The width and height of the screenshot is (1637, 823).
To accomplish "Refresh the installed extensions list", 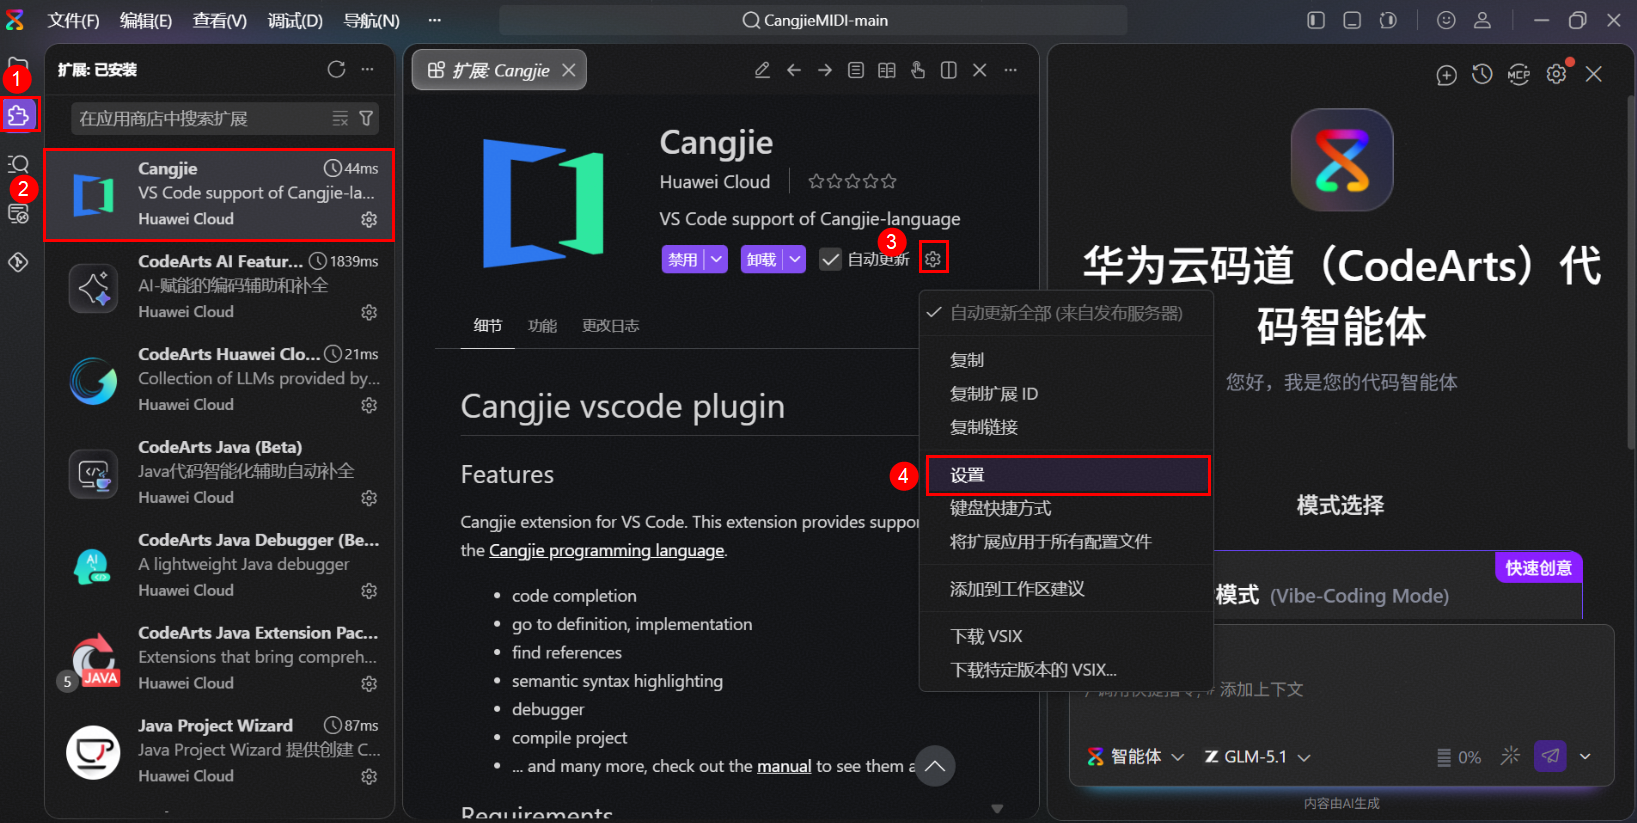I will (x=336, y=69).
